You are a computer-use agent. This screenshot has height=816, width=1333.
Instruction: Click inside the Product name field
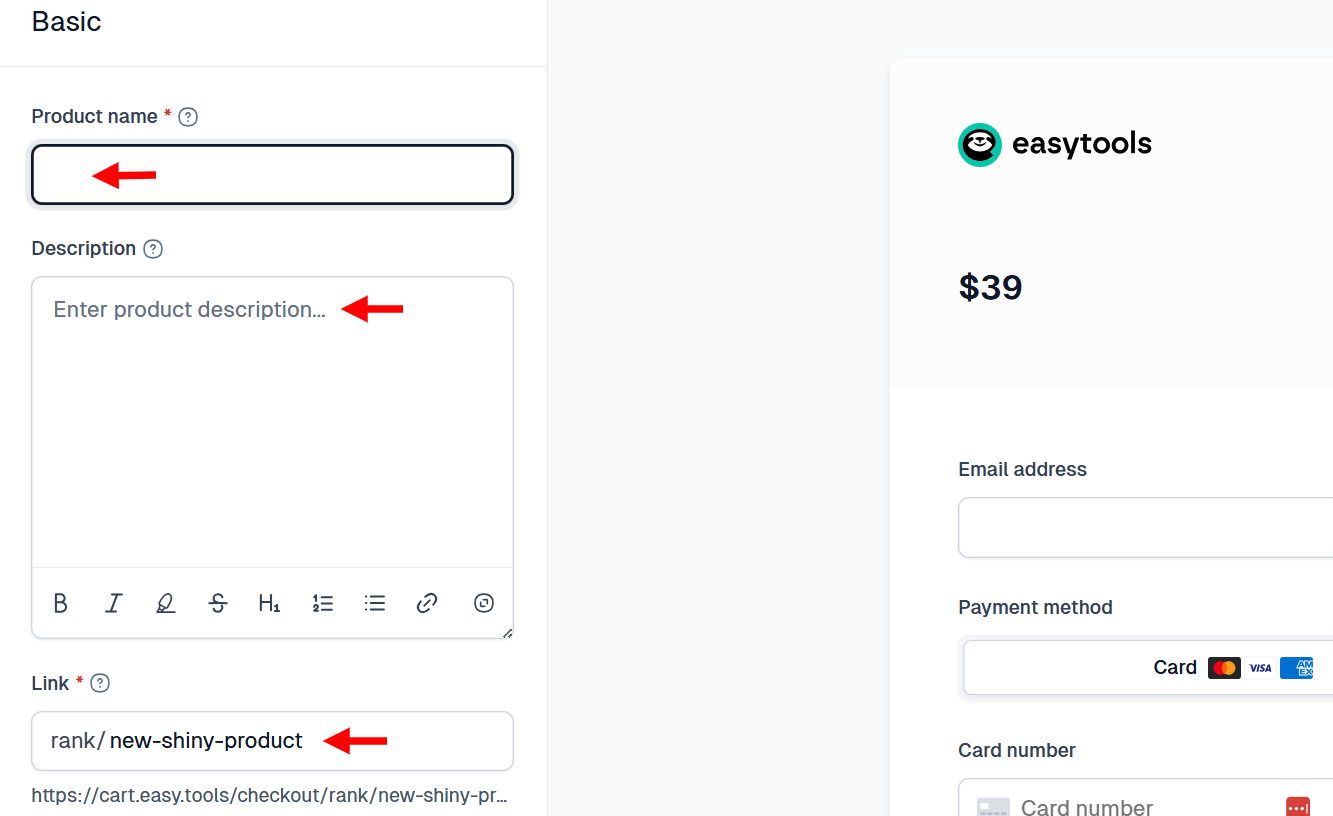272,174
